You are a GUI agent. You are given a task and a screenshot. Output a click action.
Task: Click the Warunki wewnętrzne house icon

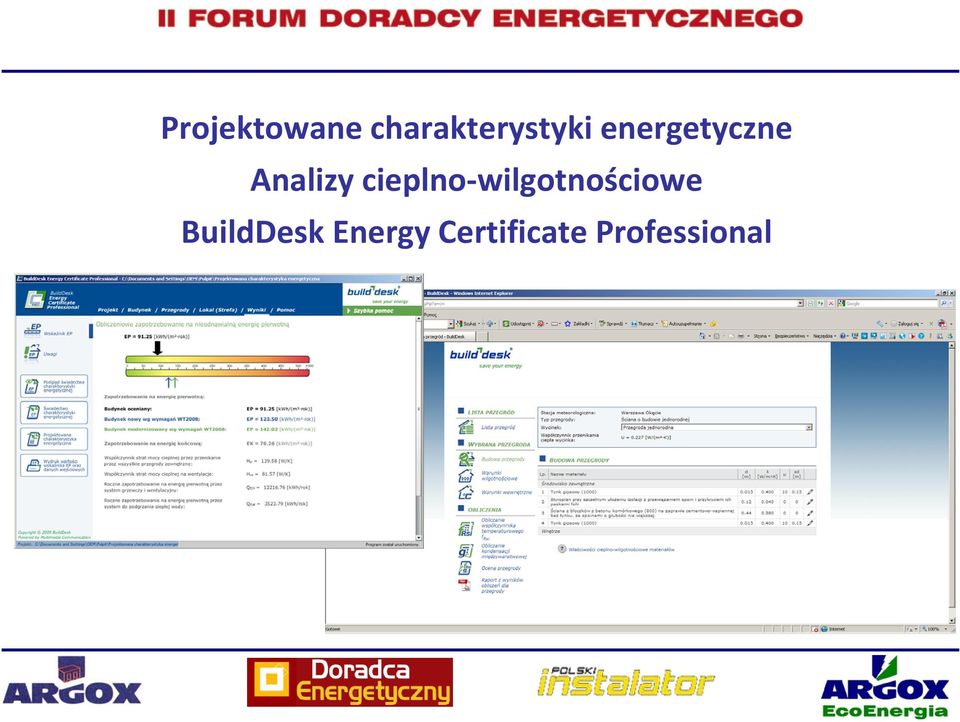465,492
